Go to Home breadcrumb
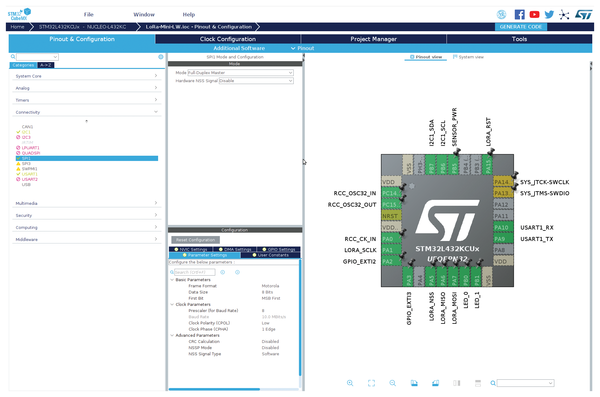This screenshot has width=600, height=397. coord(18,27)
